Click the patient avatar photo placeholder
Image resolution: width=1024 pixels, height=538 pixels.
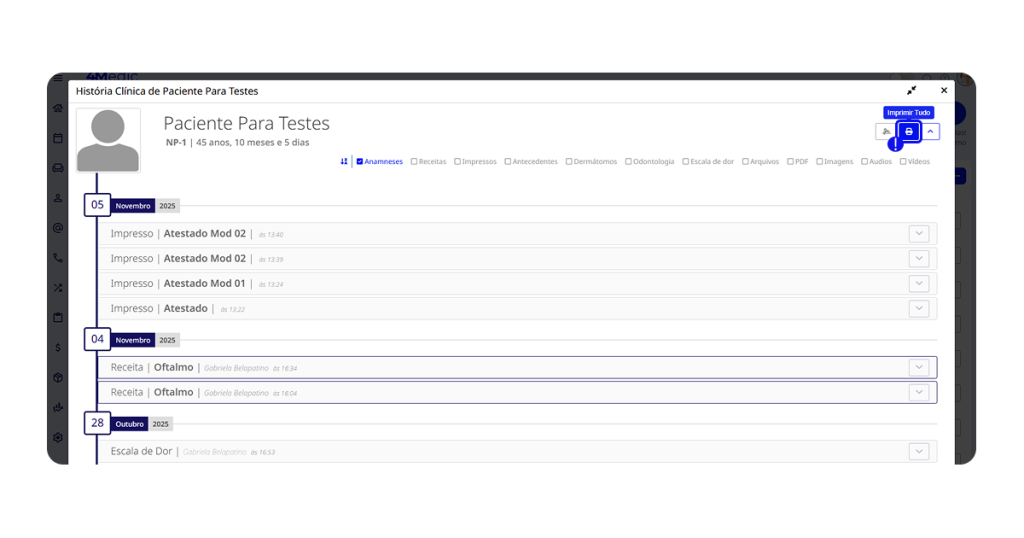(108, 141)
